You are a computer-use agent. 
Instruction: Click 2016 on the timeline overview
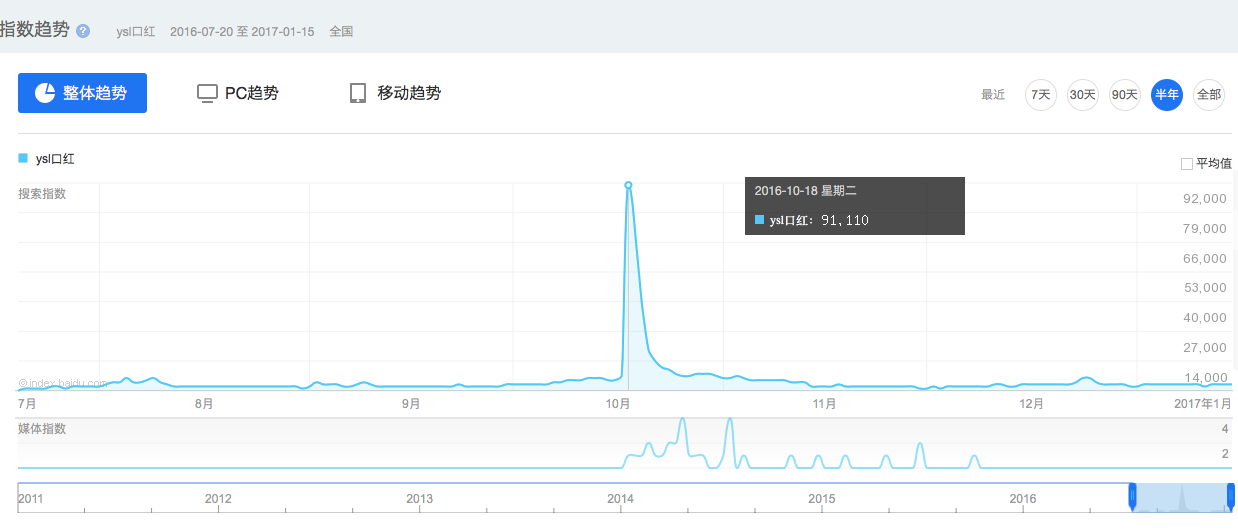tap(1023, 498)
